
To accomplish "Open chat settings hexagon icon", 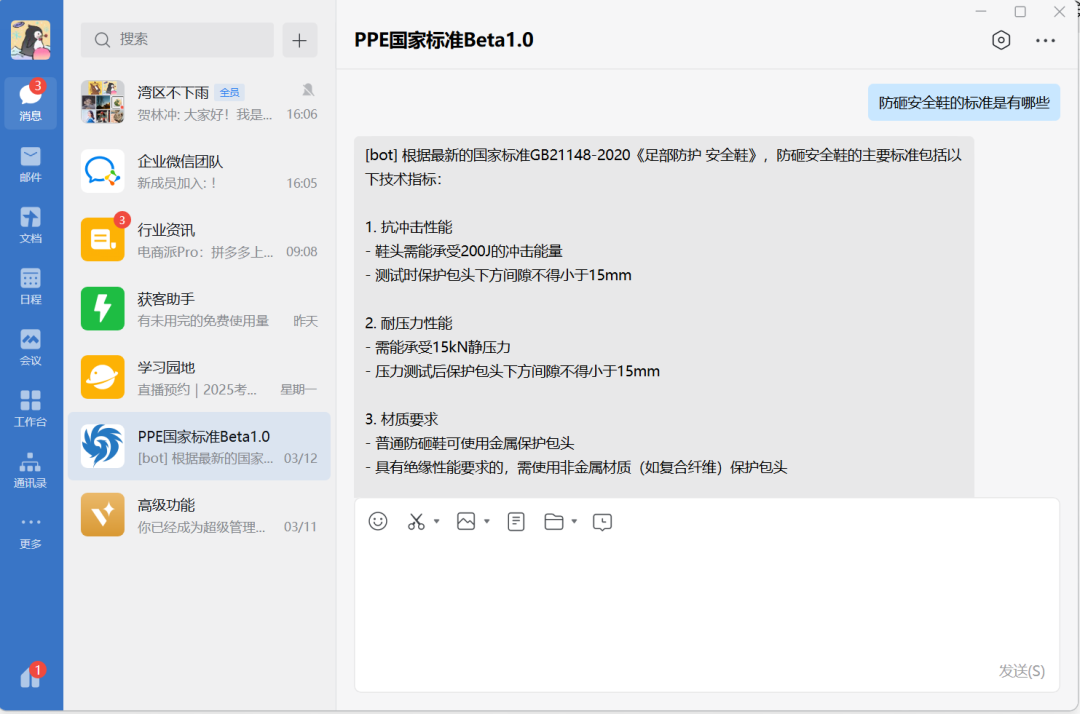I will [x=1001, y=41].
